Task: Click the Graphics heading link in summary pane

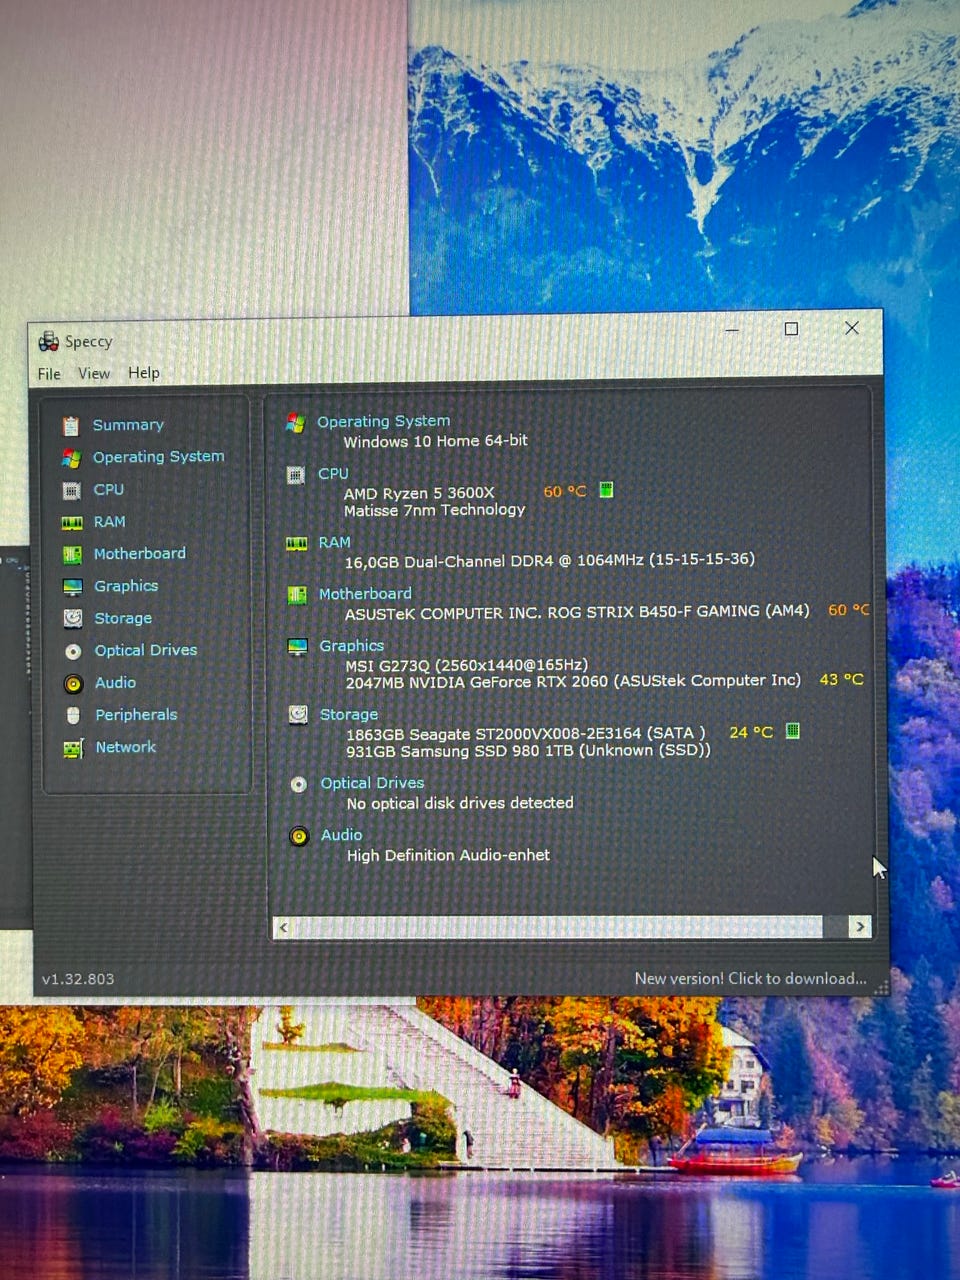Action: (x=352, y=646)
